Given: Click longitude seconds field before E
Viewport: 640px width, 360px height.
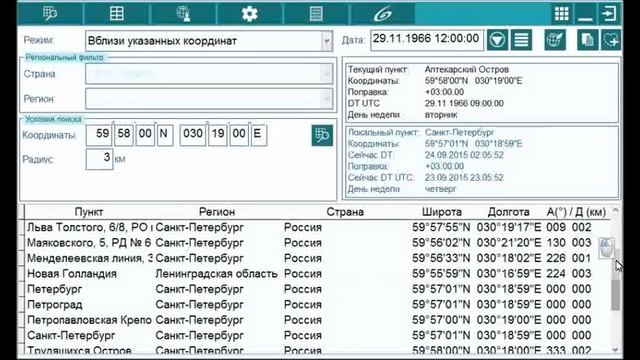Looking at the screenshot, I should point(239,135).
